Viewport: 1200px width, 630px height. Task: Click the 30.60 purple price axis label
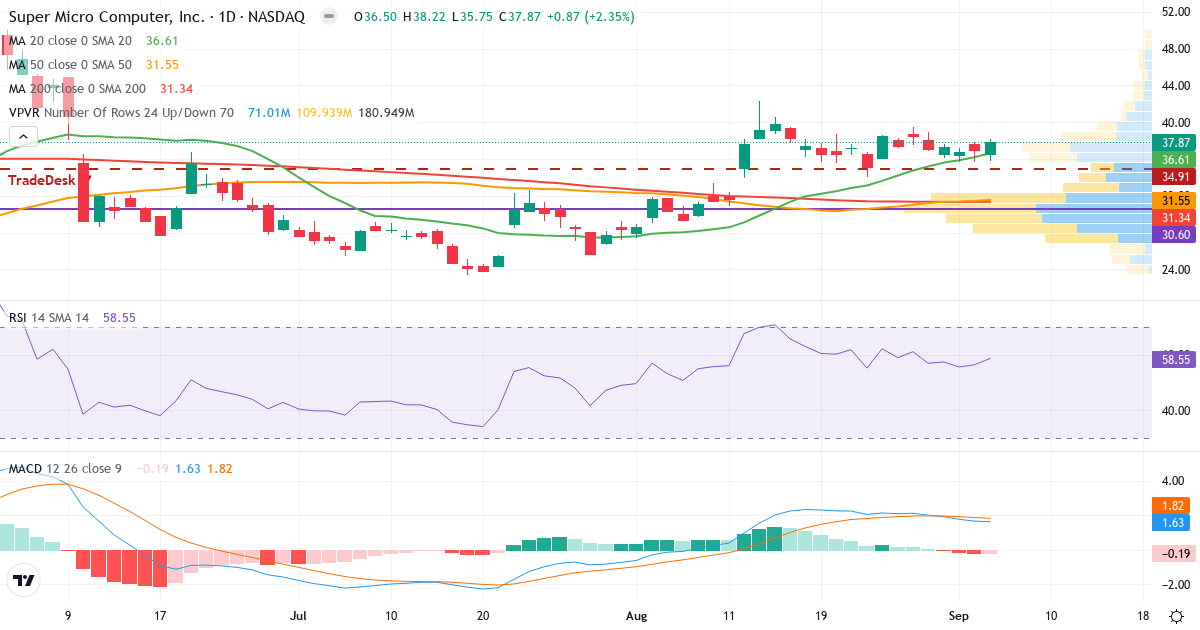(x=1173, y=235)
